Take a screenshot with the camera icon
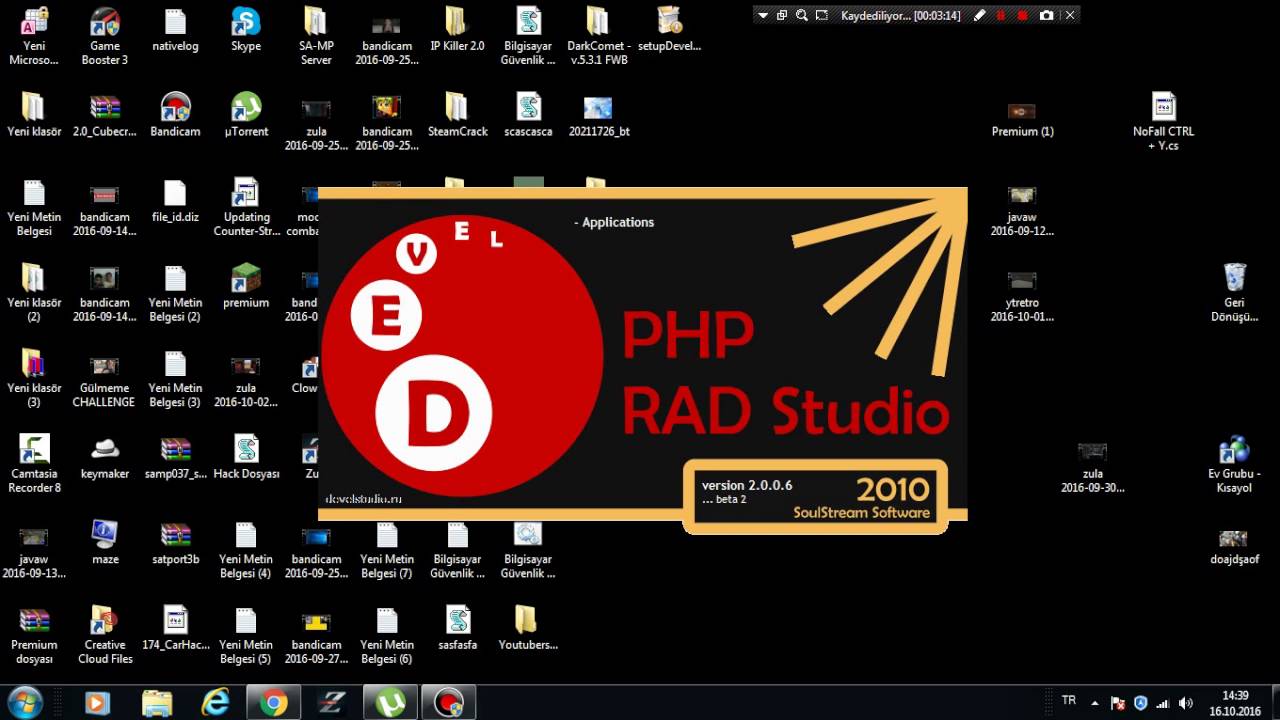The height and width of the screenshot is (720, 1280). coord(1046,15)
